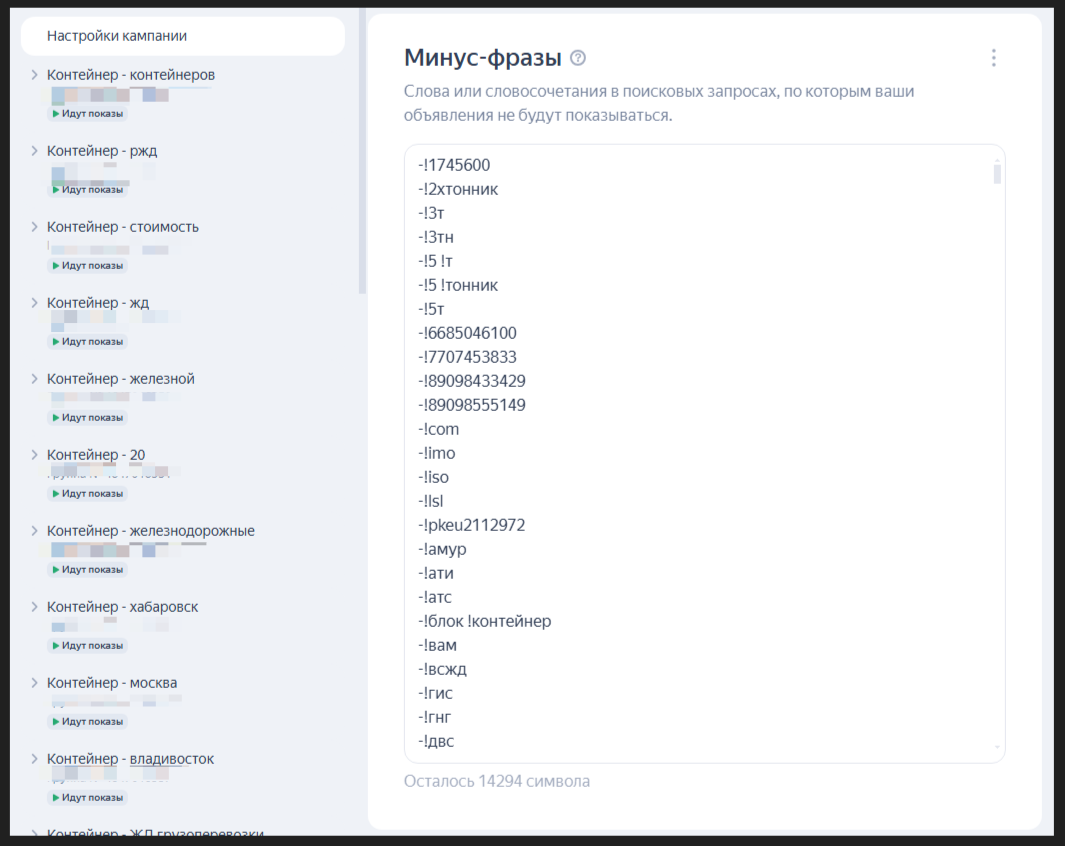Open Настройки кампании tab
Screen dimensions: 1065x846
click(183, 36)
